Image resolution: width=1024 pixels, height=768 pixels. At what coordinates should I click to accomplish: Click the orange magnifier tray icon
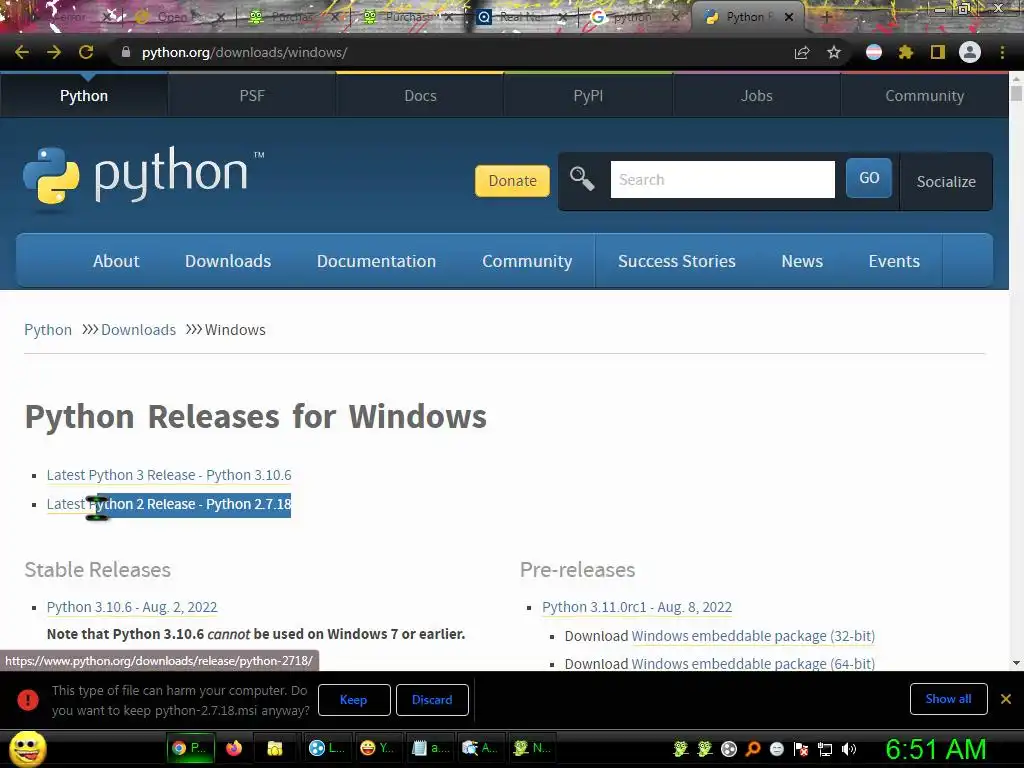pyautogui.click(x=753, y=749)
